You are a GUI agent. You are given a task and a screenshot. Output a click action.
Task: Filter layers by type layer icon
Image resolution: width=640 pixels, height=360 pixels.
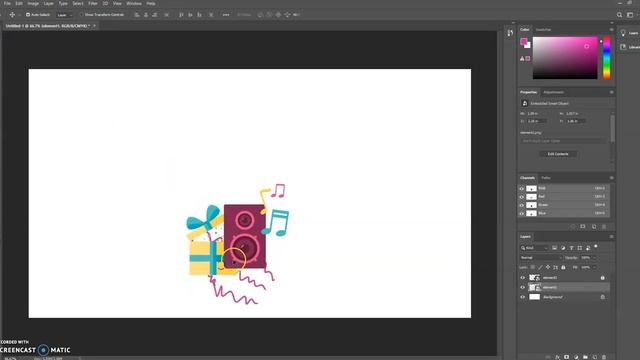[571, 248]
